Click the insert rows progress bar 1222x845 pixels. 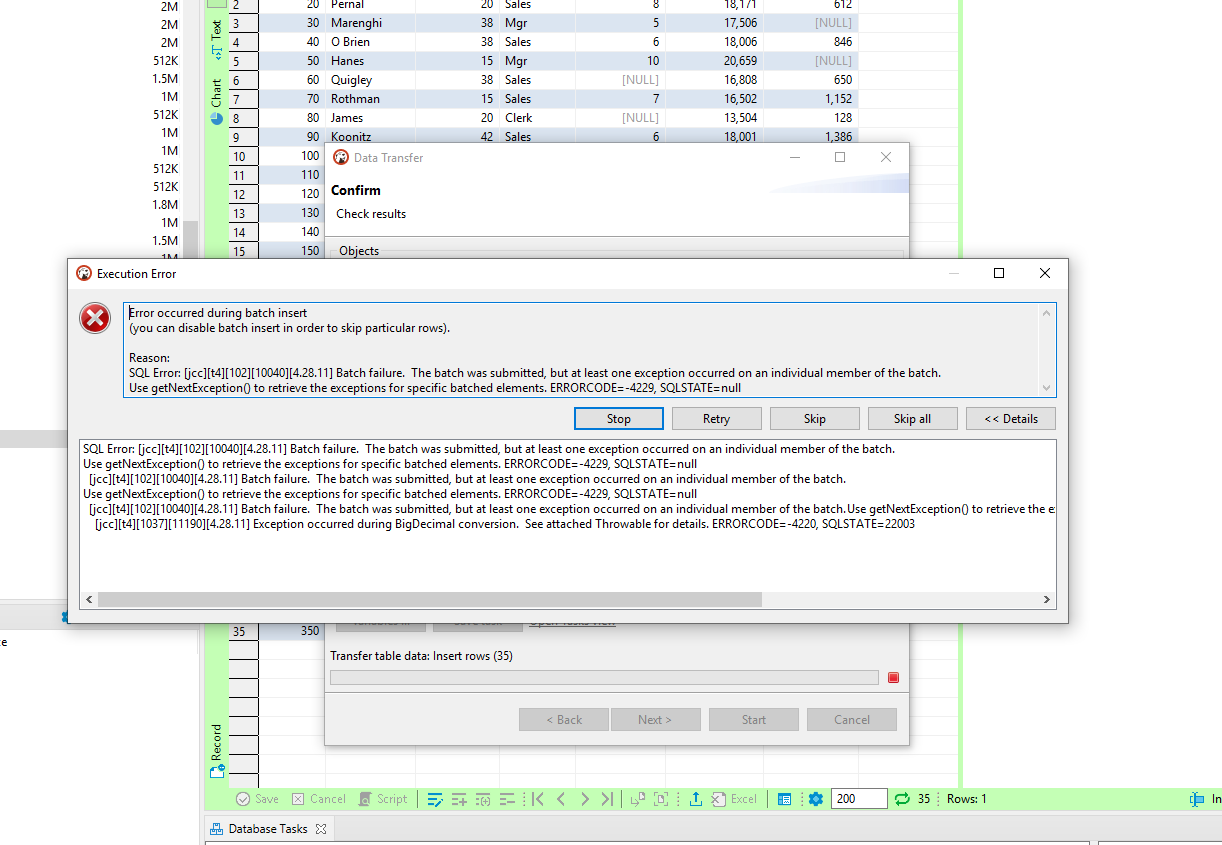coord(604,677)
